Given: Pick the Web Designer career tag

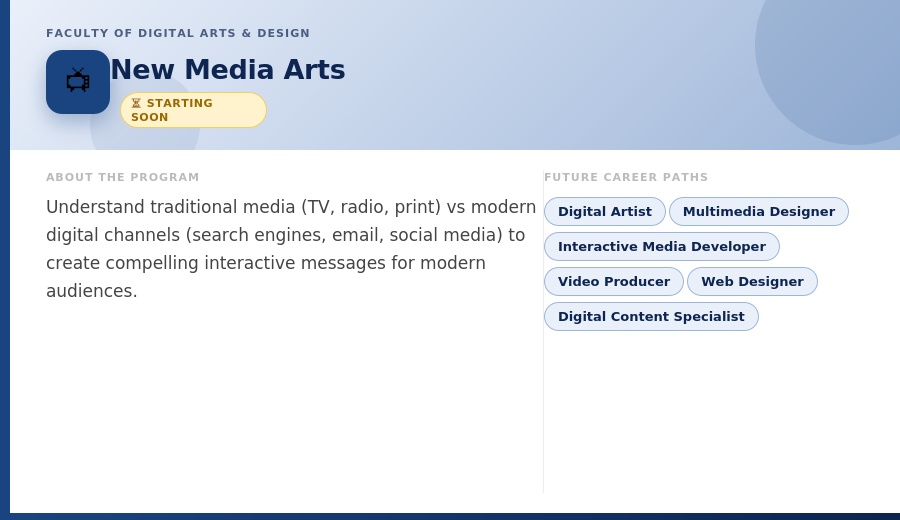Looking at the screenshot, I should pos(752,282).
